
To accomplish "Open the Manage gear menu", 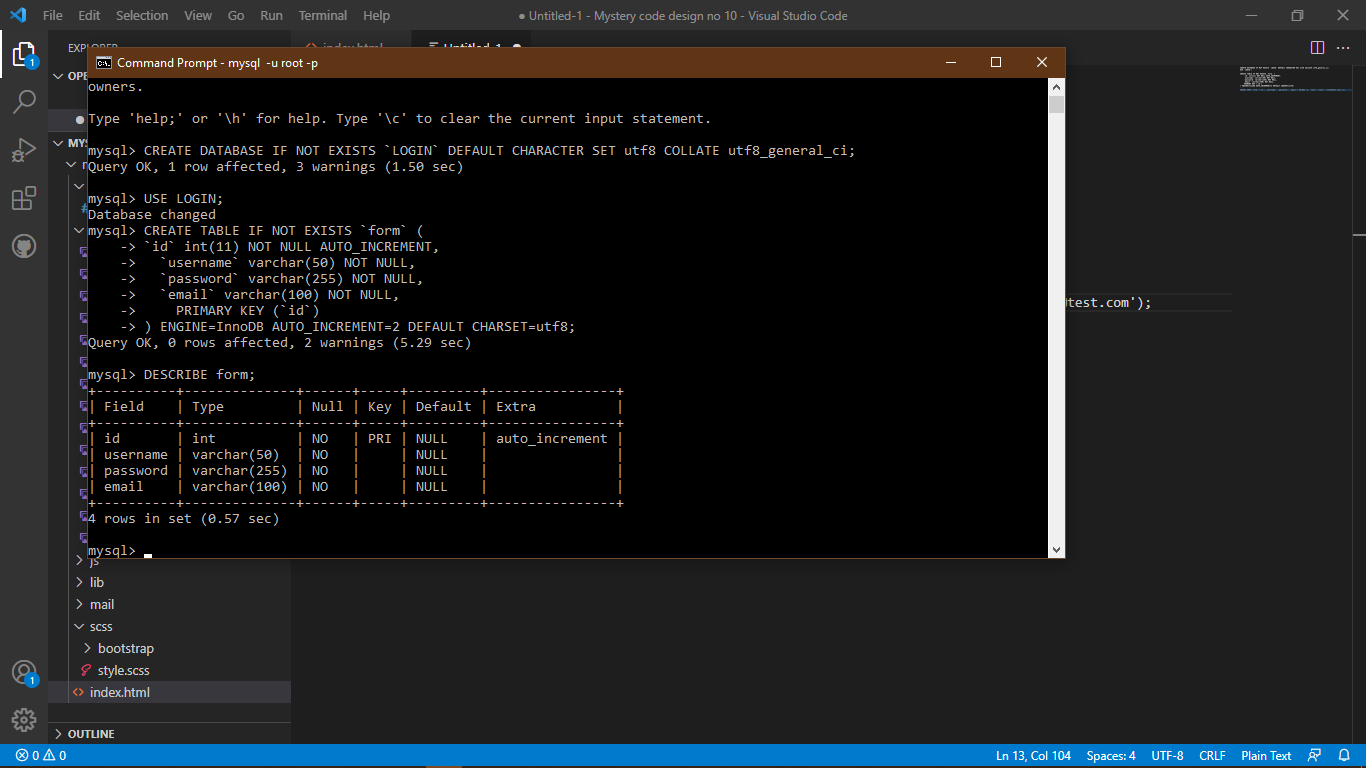I will click(24, 720).
